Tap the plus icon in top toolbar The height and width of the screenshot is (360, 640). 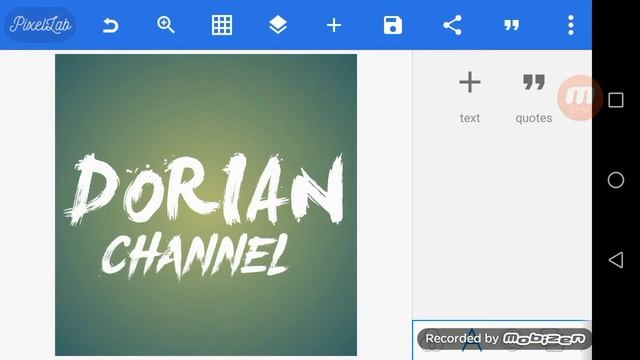pyautogui.click(x=334, y=25)
